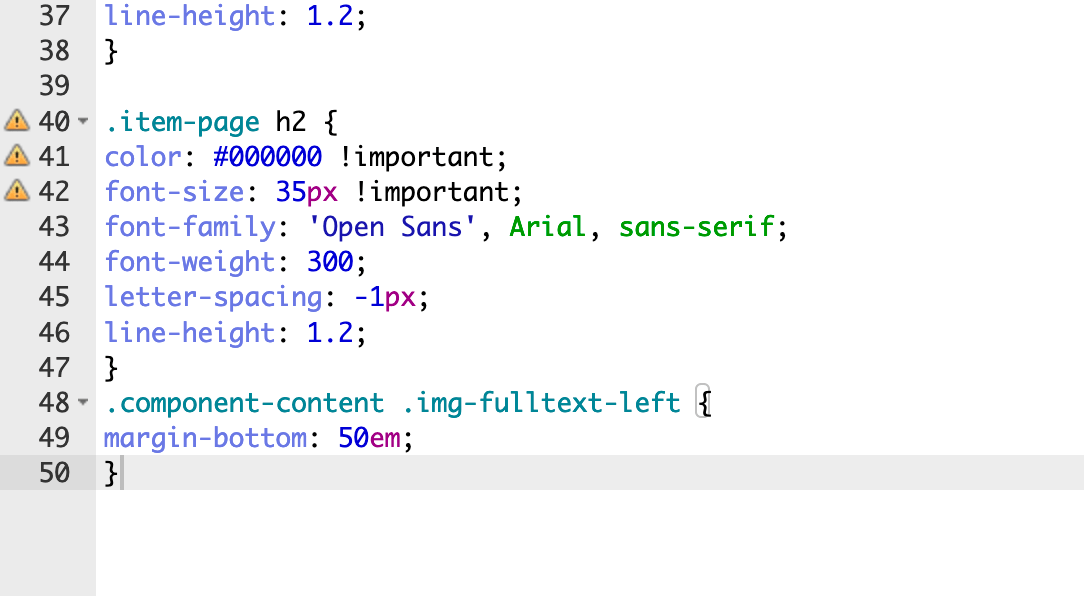The width and height of the screenshot is (1084, 596).
Task: Click the !important keyword on line 41
Action: pos(423,157)
